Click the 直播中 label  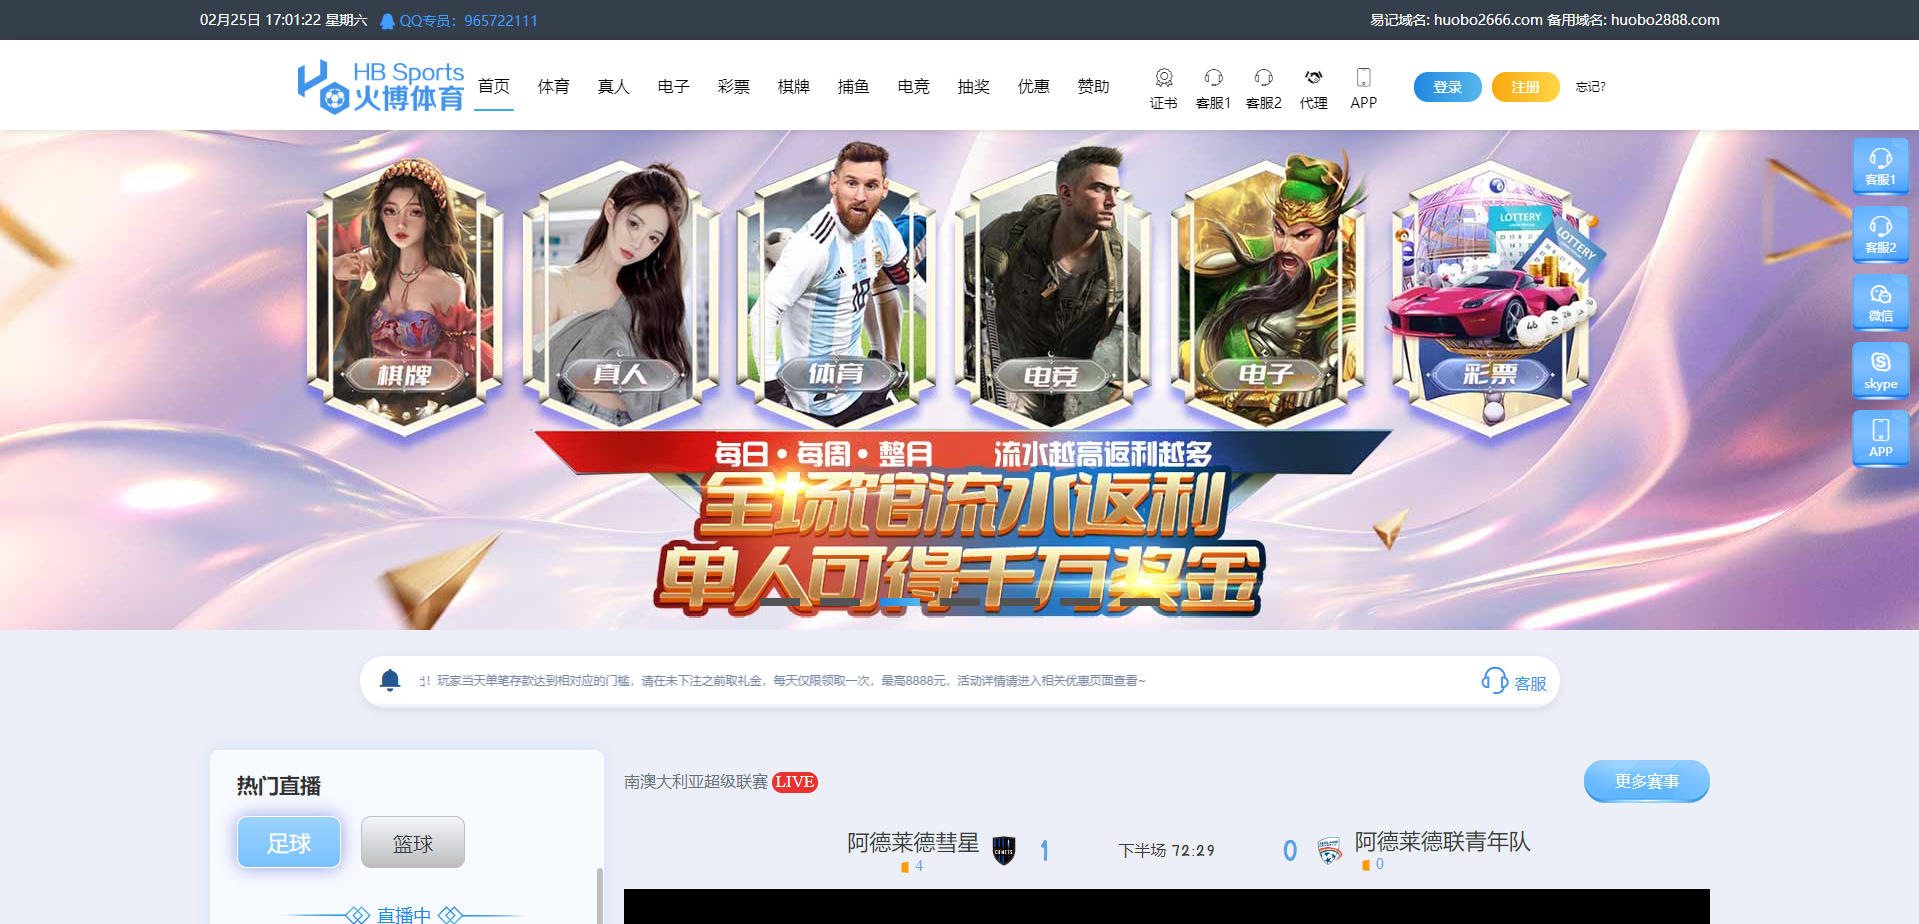(404, 915)
